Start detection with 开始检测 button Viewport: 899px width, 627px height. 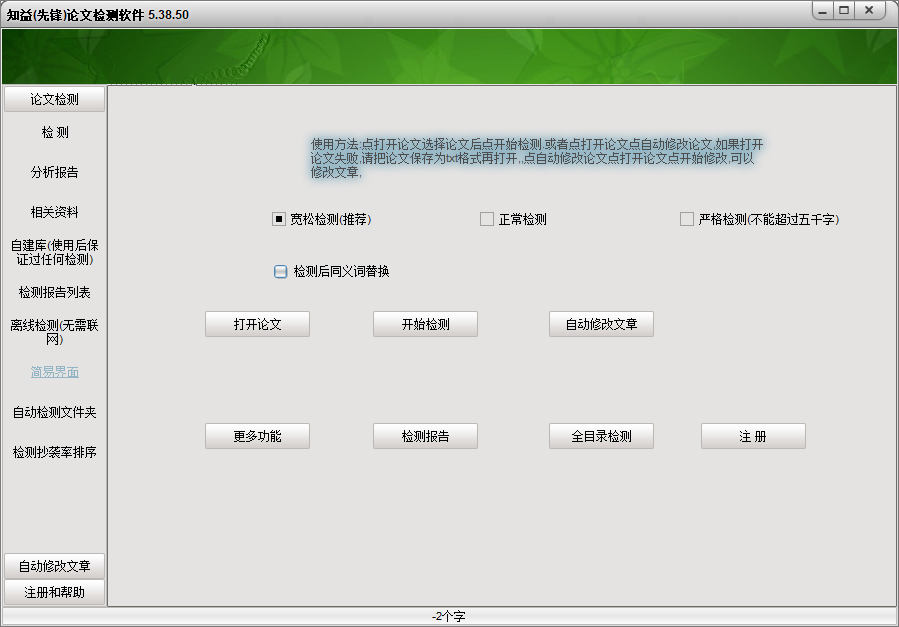[x=425, y=324]
